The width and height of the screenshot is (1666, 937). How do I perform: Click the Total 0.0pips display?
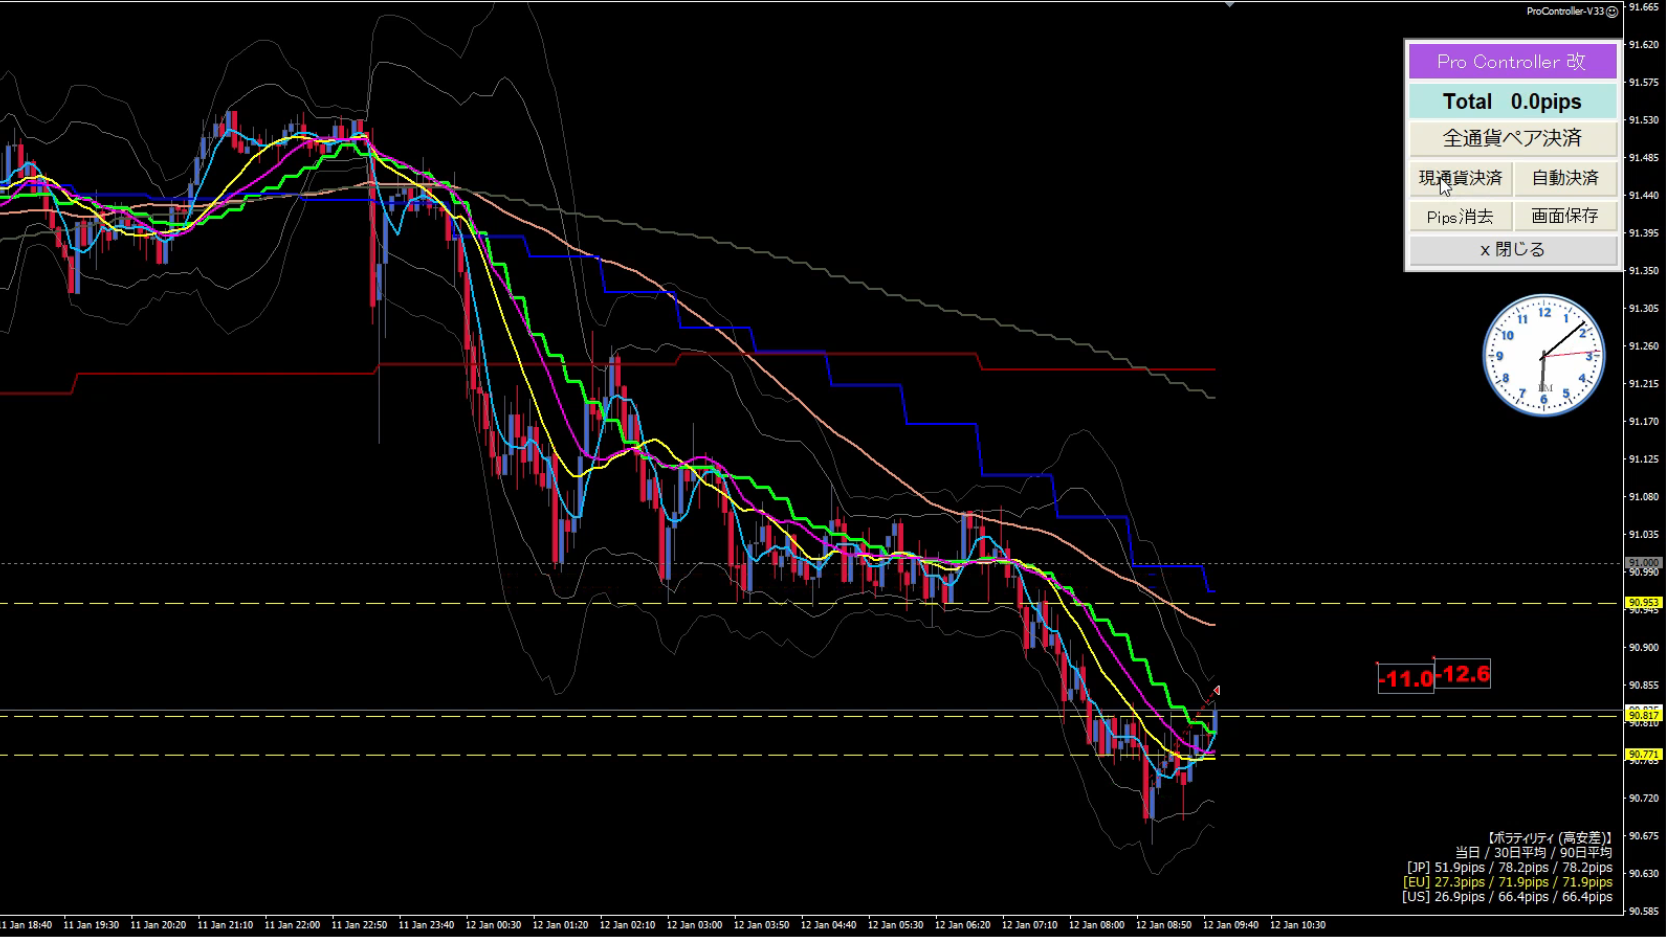tap(1512, 101)
